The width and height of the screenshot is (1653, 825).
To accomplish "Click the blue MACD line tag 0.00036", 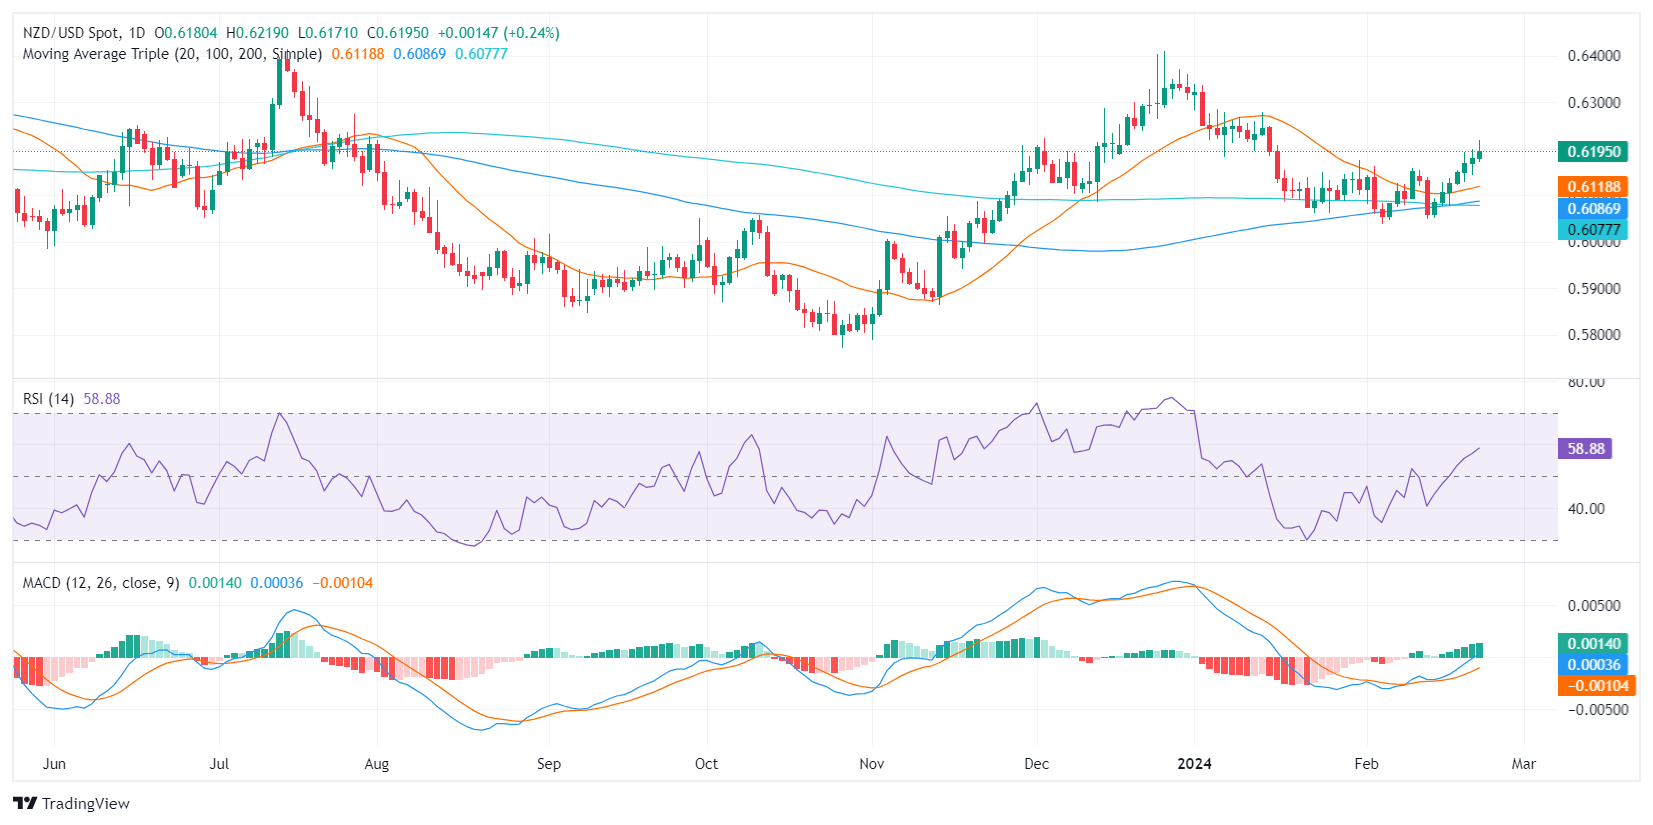I will pos(1593,665).
